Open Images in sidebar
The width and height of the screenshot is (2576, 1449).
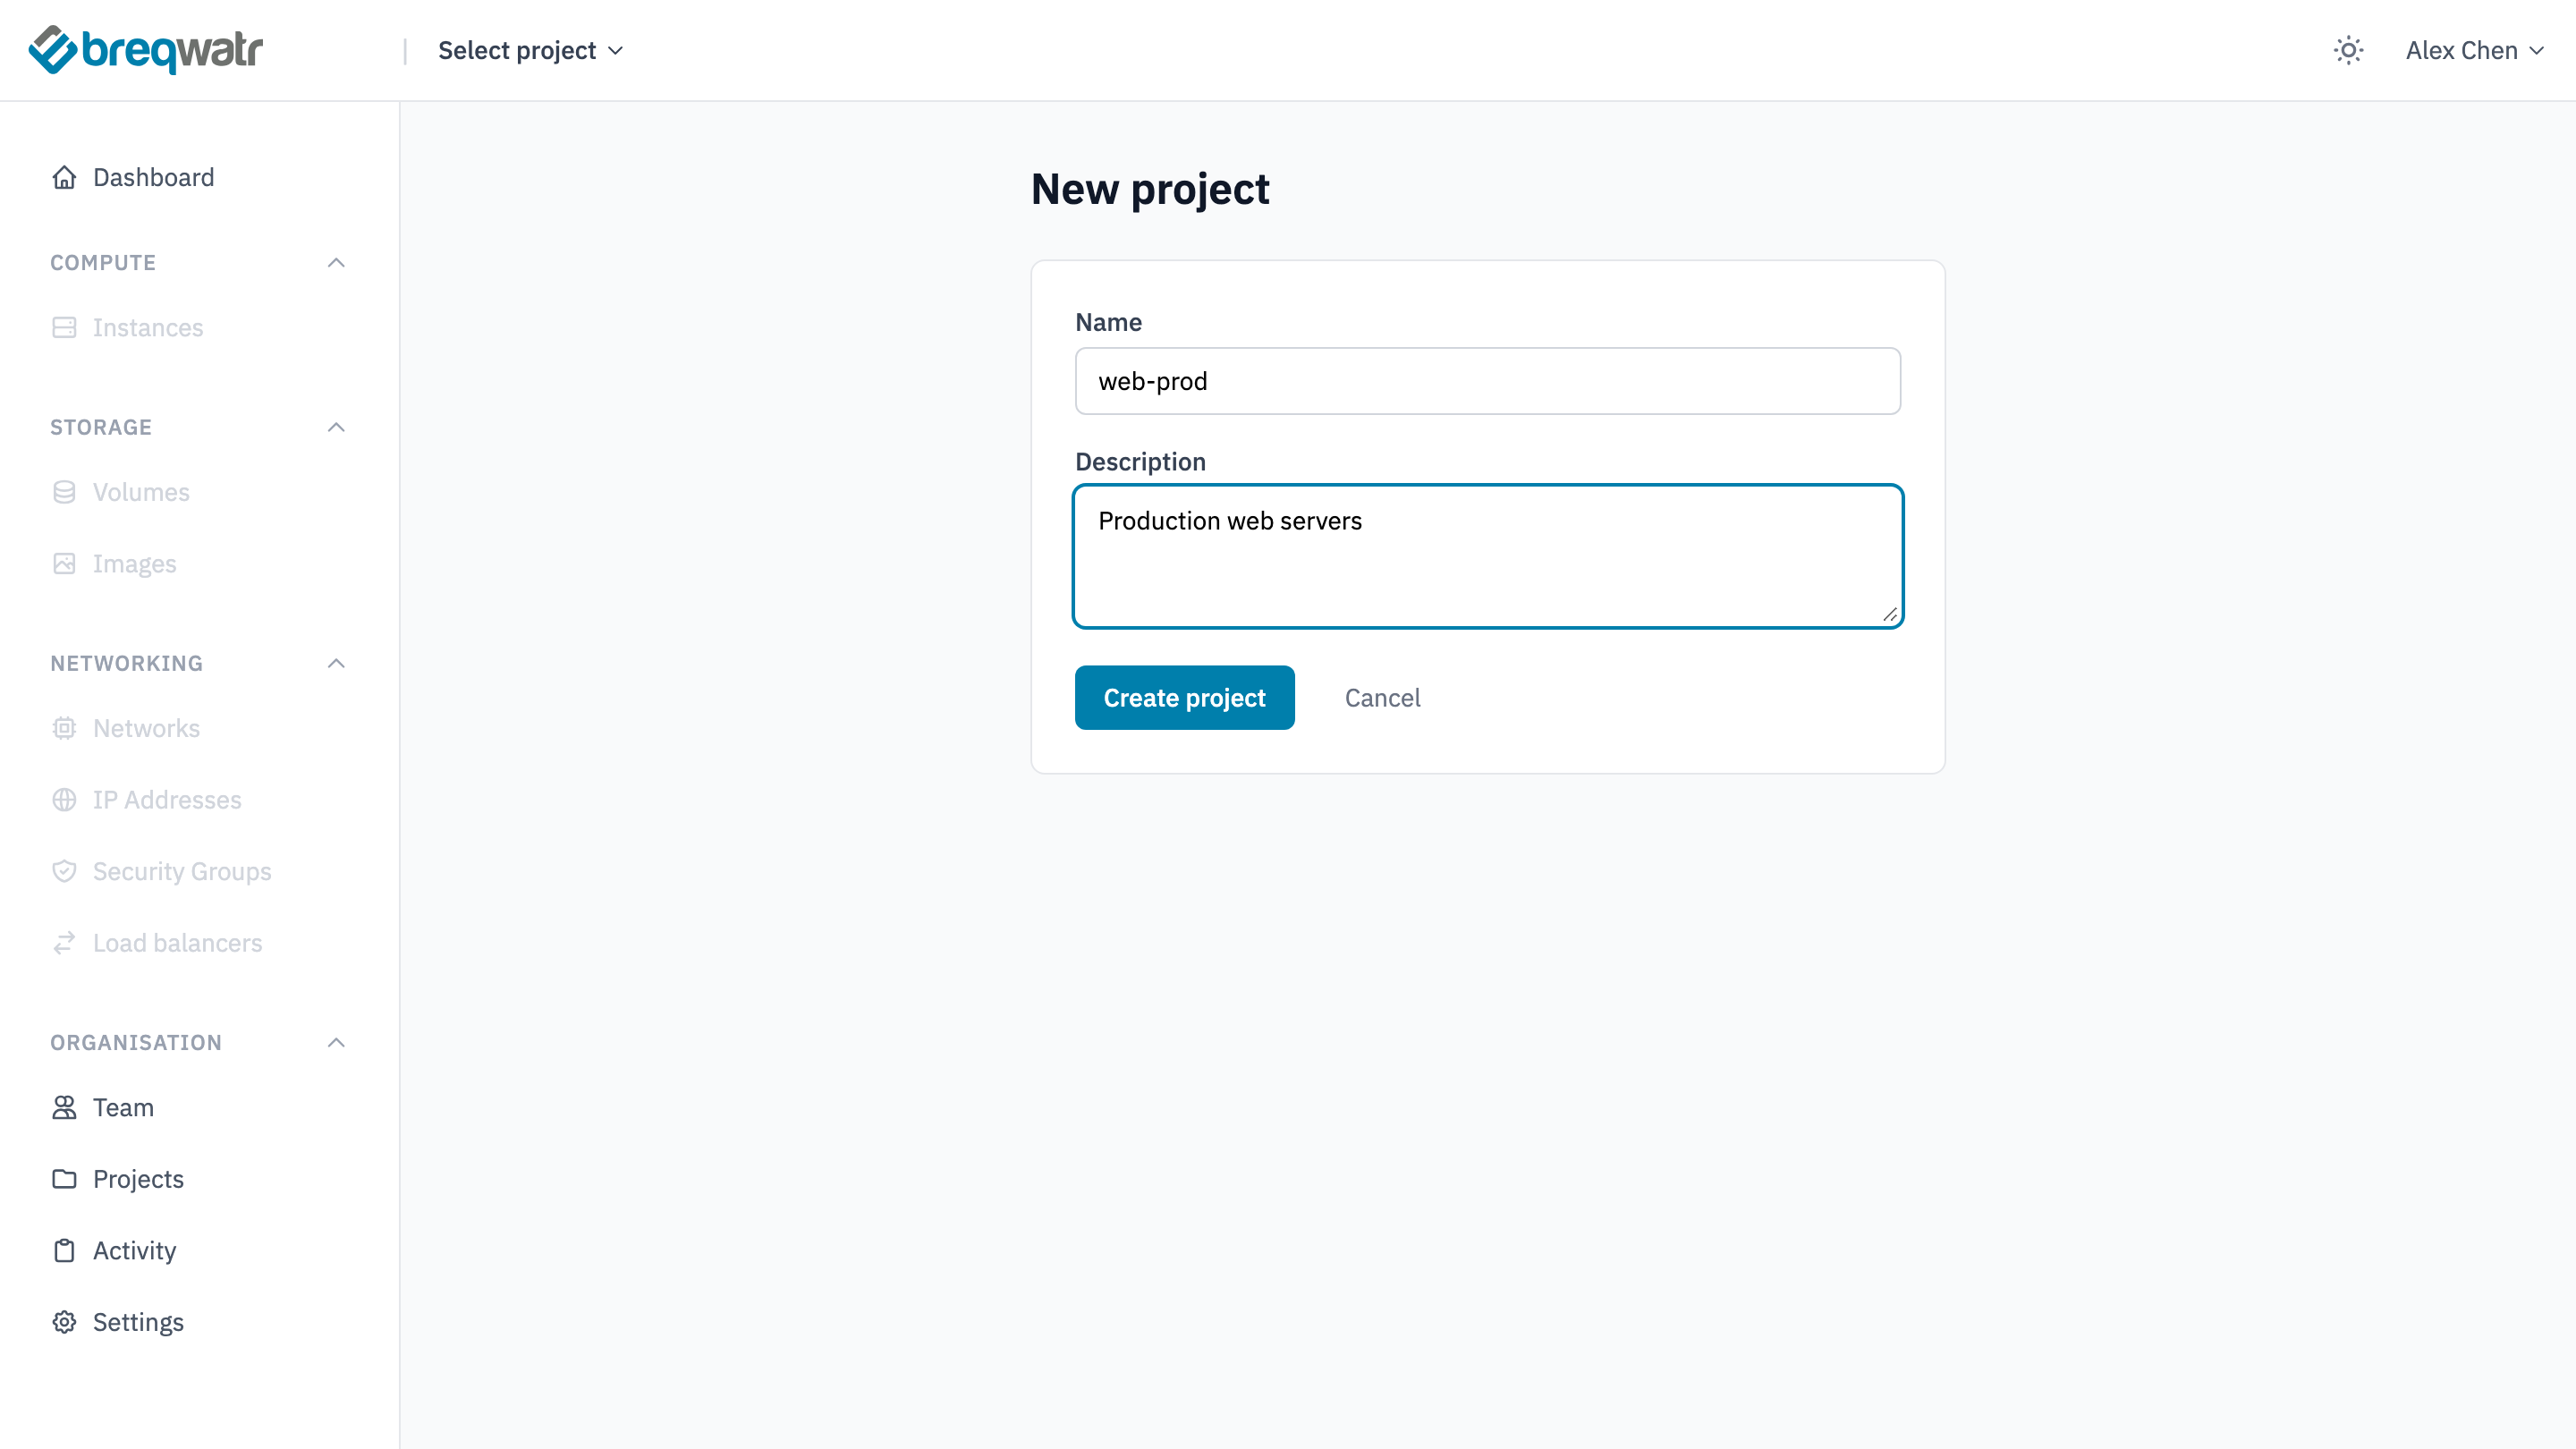click(x=134, y=564)
